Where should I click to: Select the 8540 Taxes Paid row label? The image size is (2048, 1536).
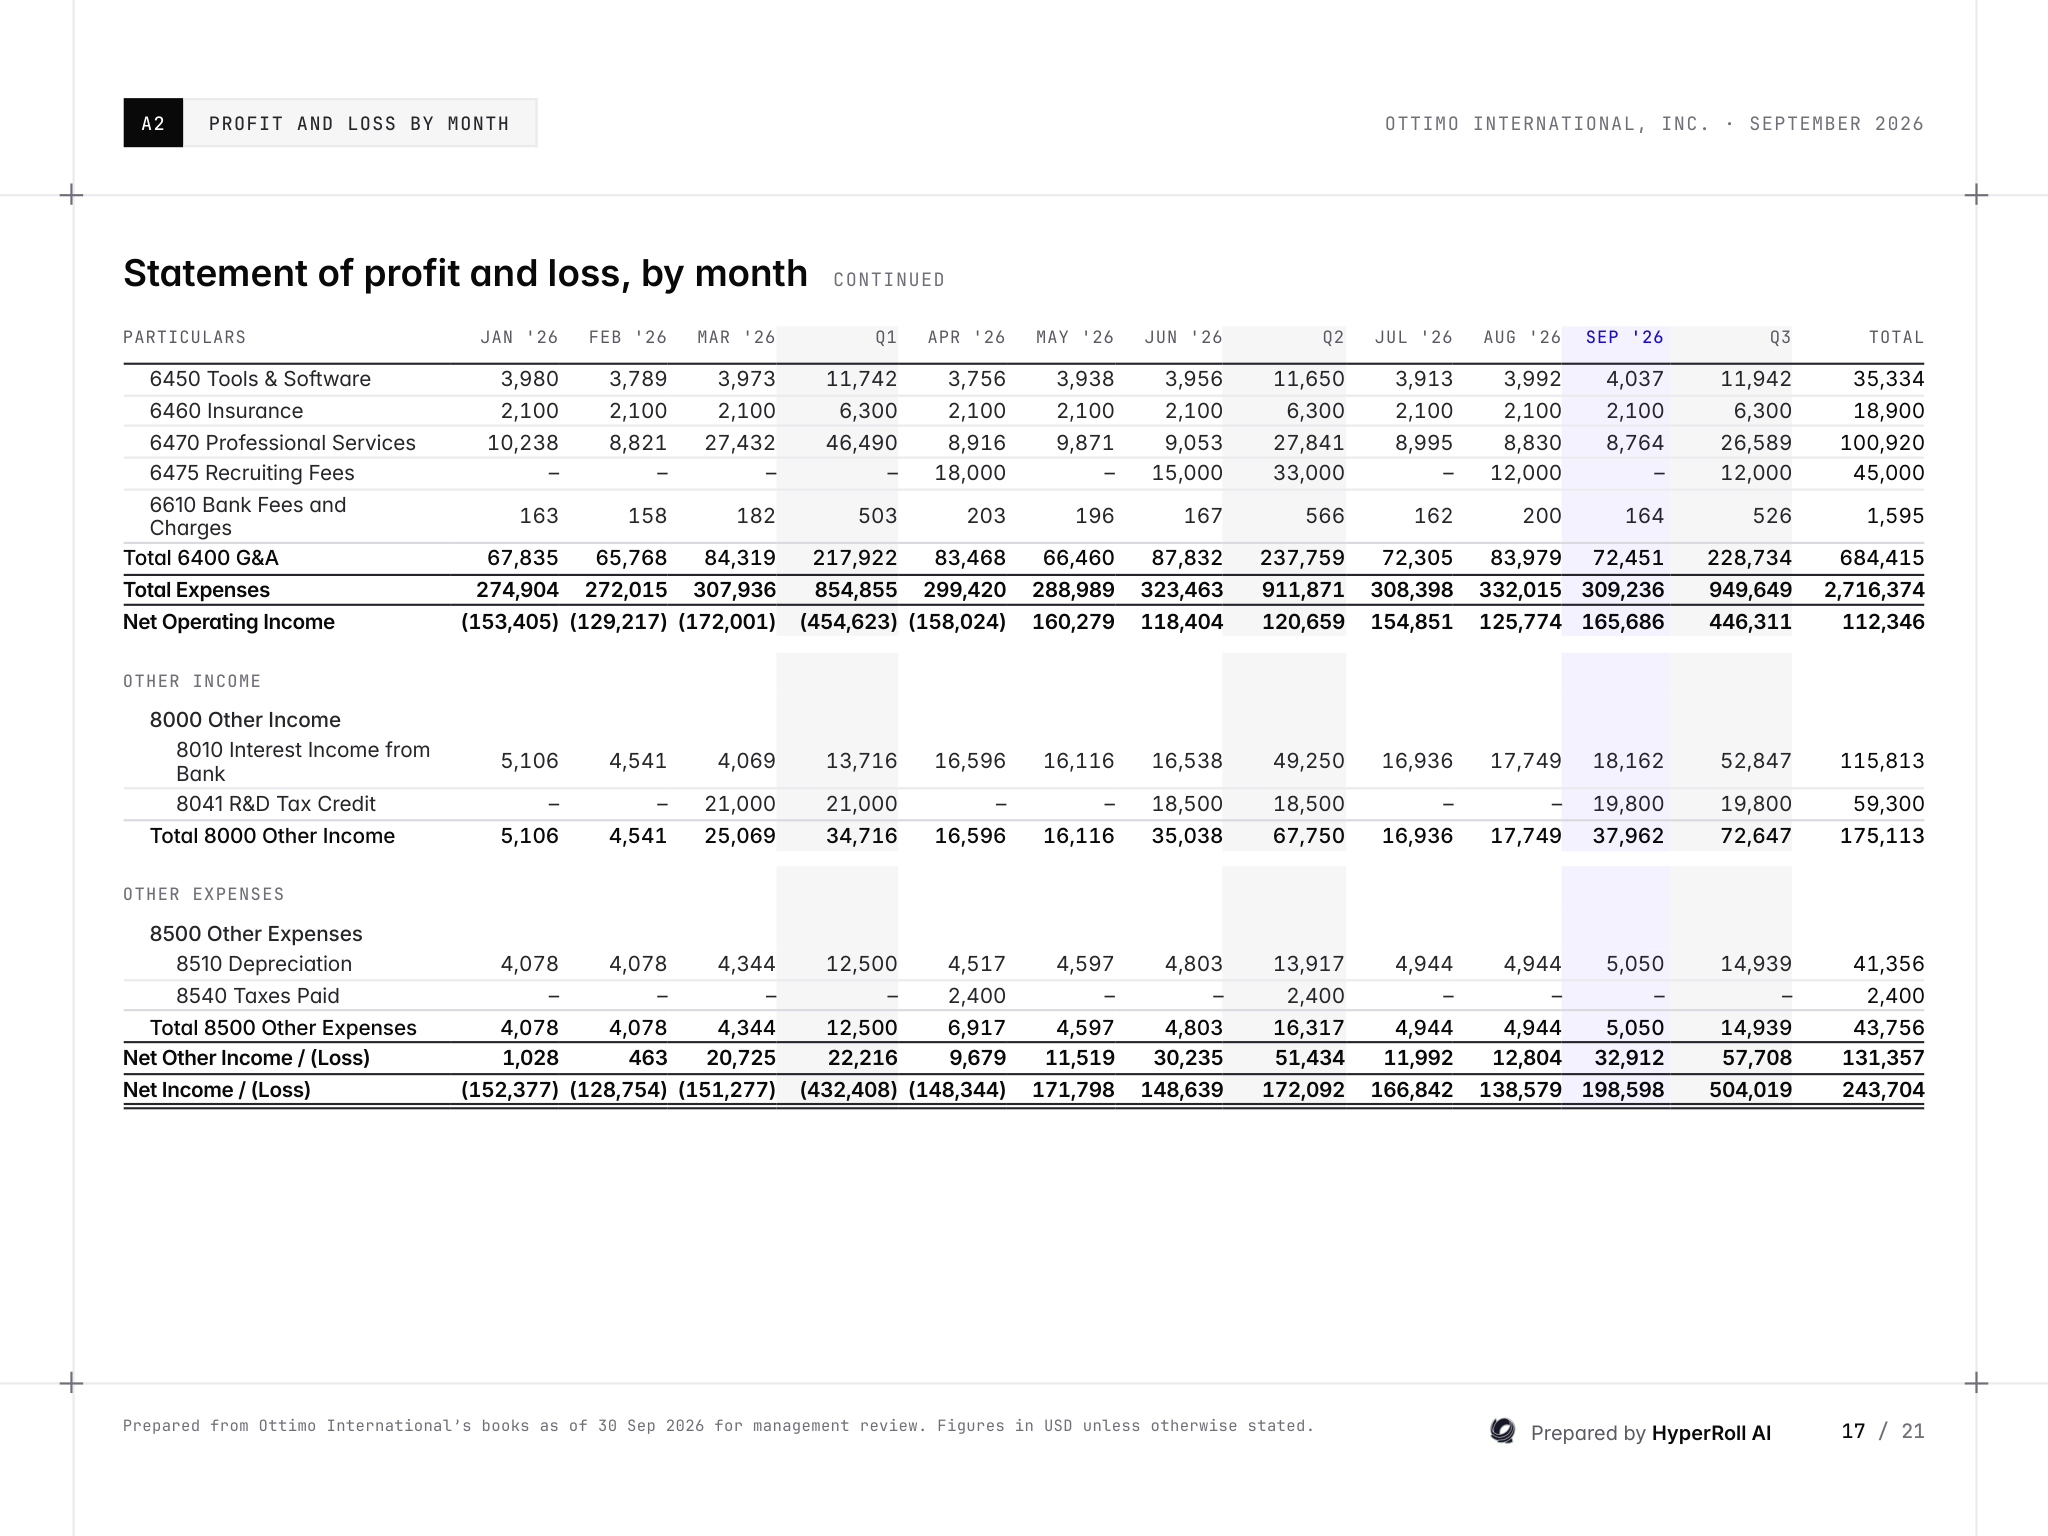tap(258, 996)
